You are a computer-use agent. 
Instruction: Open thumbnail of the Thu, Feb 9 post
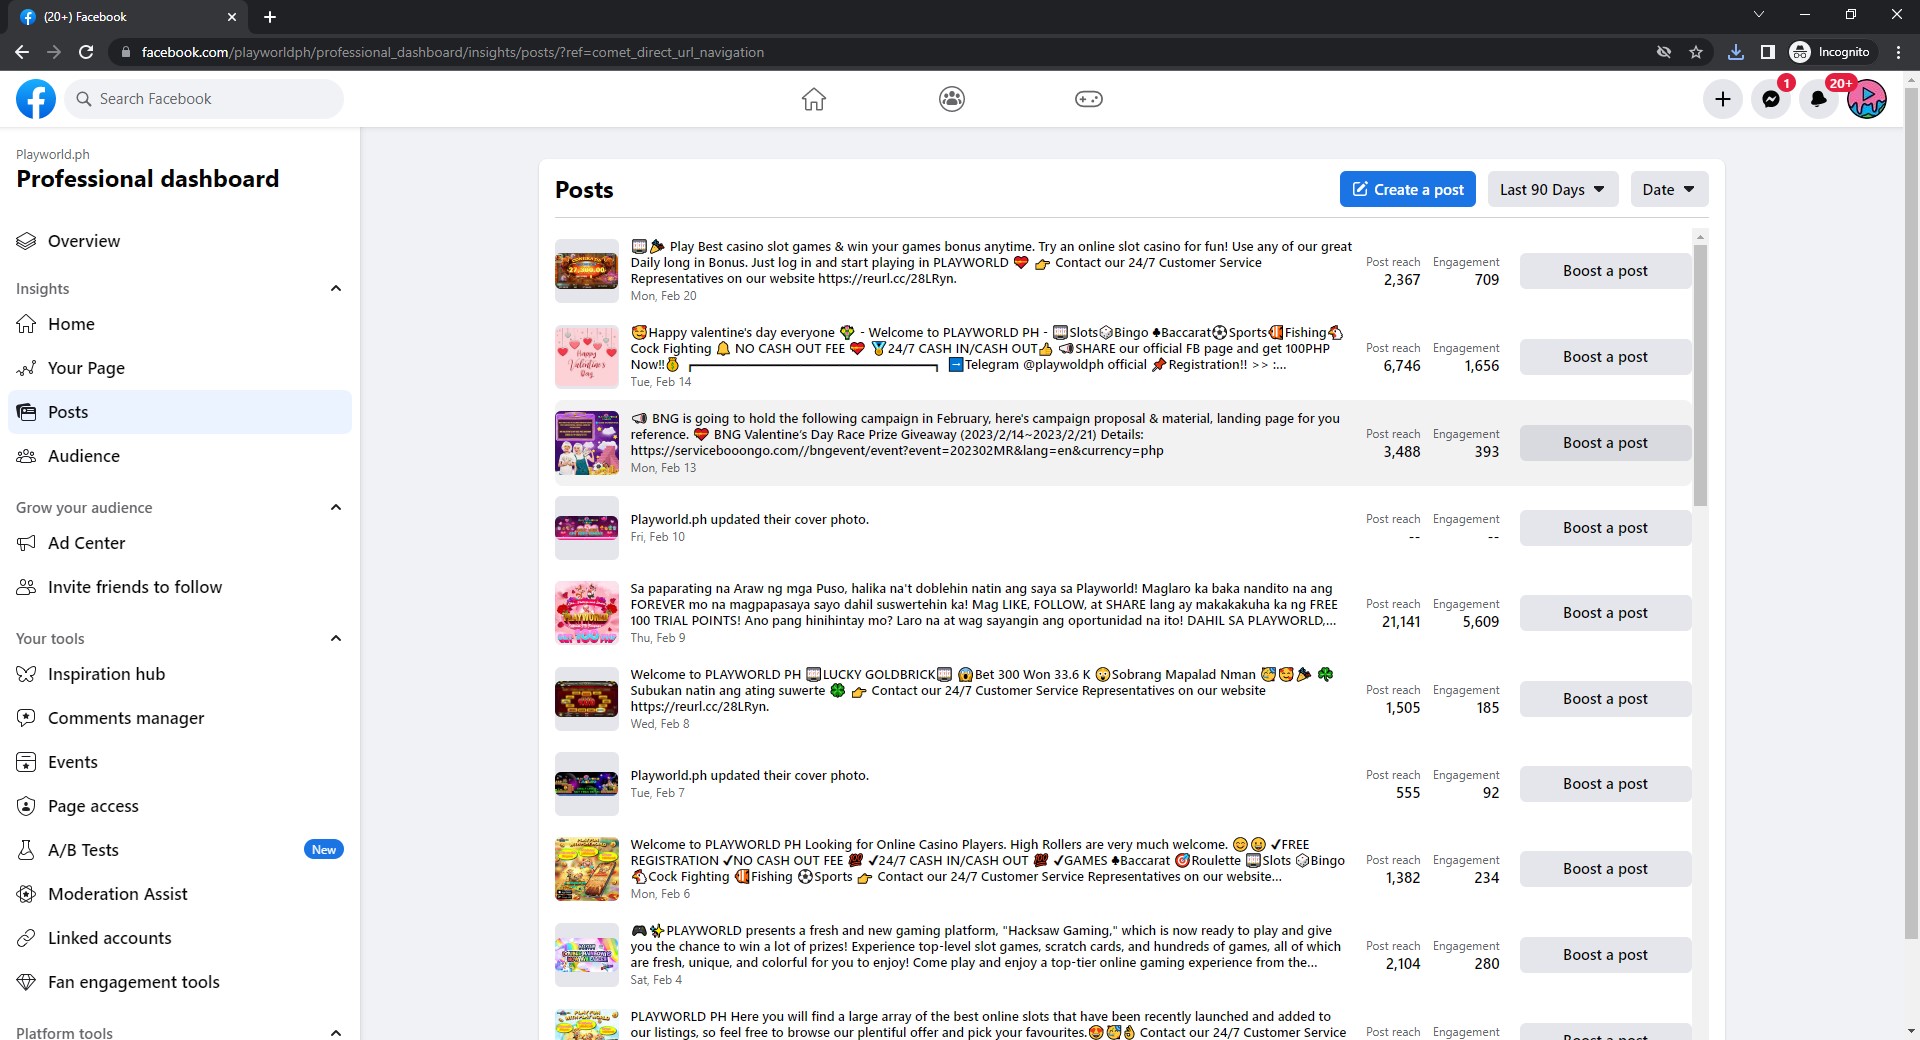[587, 613]
